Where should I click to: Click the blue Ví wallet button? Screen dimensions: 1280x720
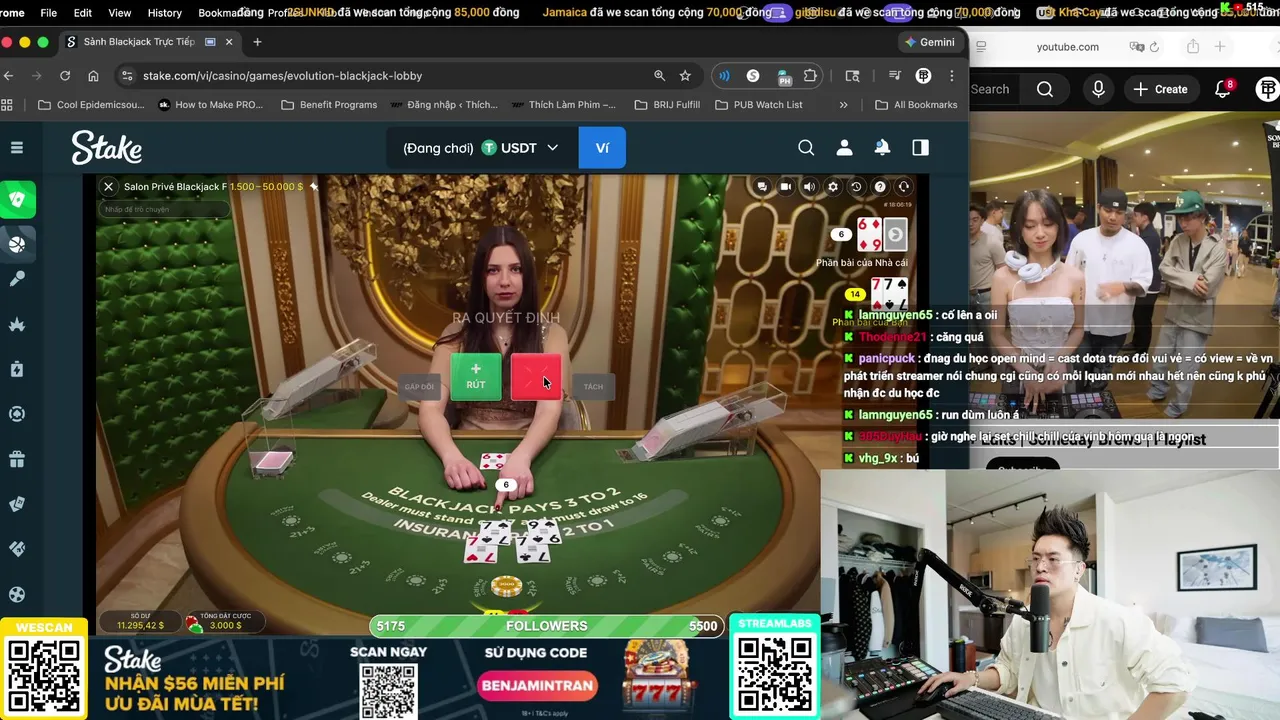click(602, 148)
